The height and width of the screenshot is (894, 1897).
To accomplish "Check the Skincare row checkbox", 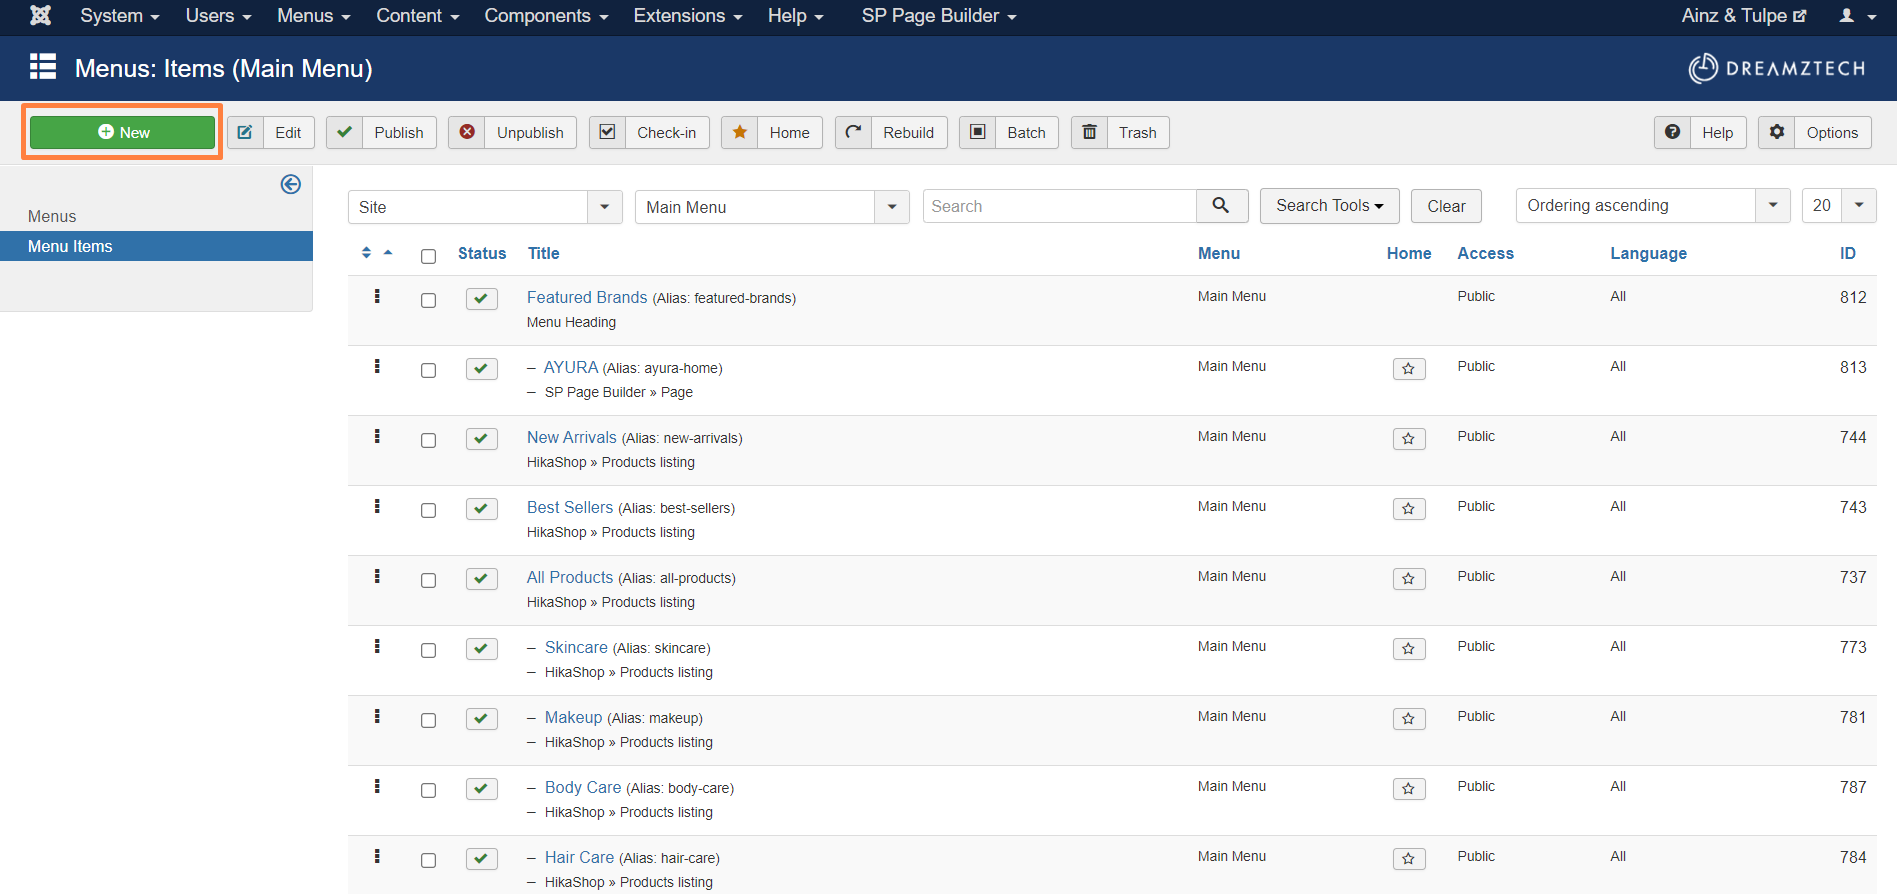I will pyautogui.click(x=429, y=650).
